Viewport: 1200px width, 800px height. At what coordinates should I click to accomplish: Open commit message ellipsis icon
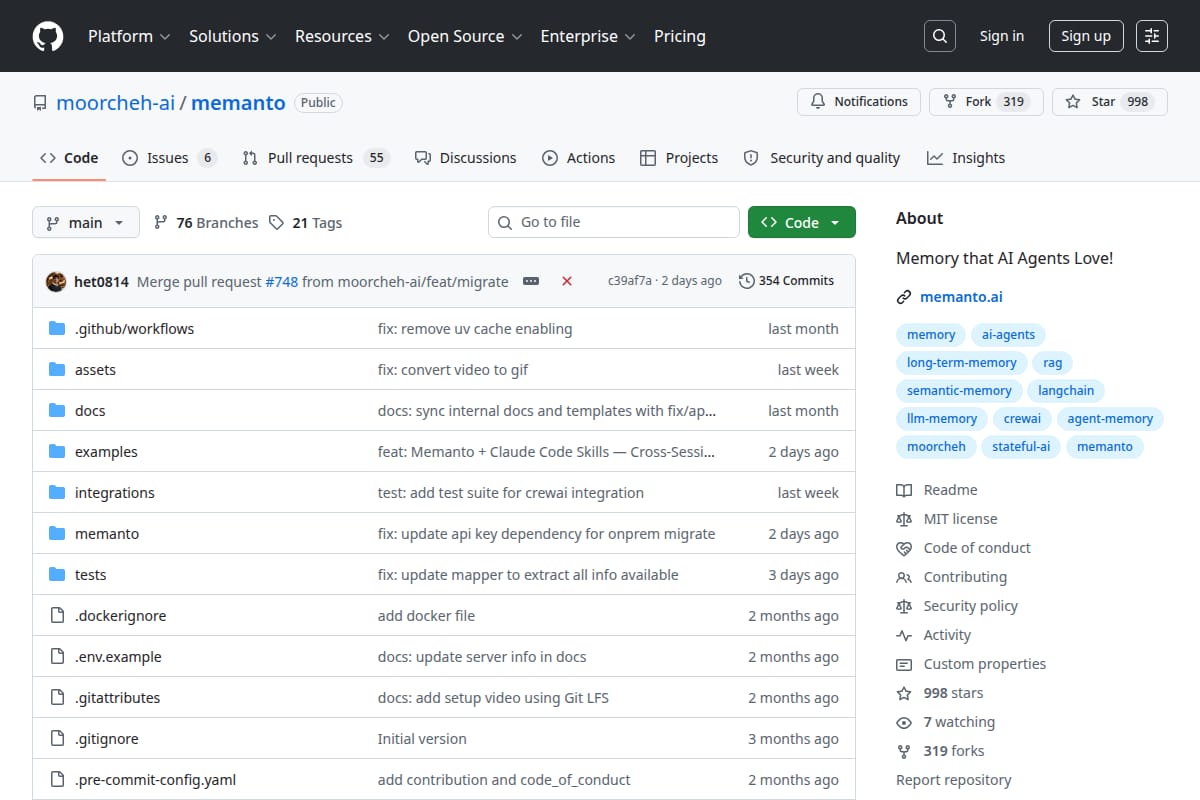point(531,281)
